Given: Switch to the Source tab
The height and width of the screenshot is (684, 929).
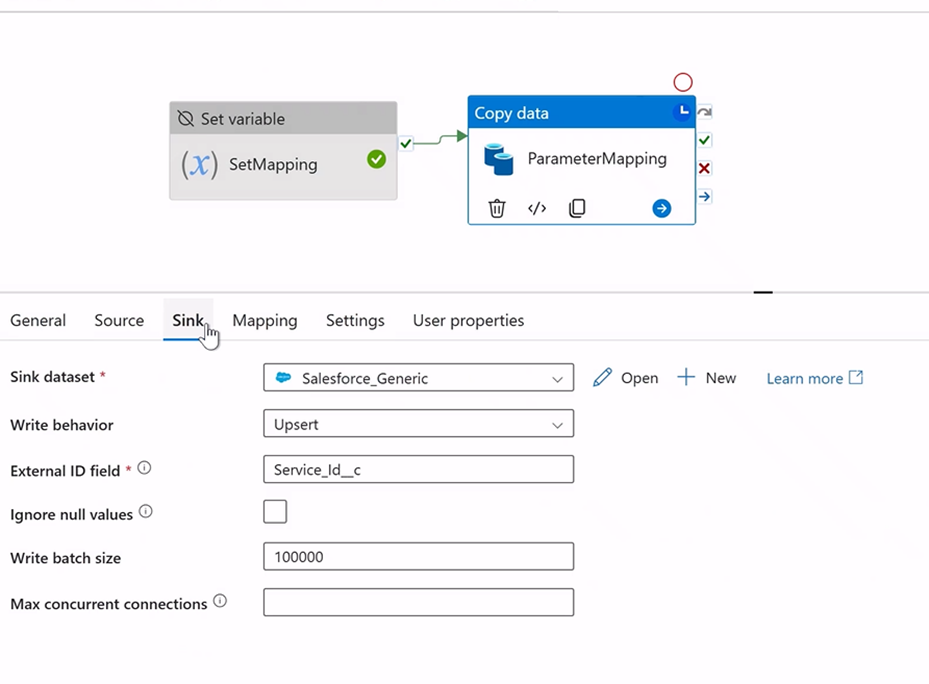Looking at the screenshot, I should 119,321.
